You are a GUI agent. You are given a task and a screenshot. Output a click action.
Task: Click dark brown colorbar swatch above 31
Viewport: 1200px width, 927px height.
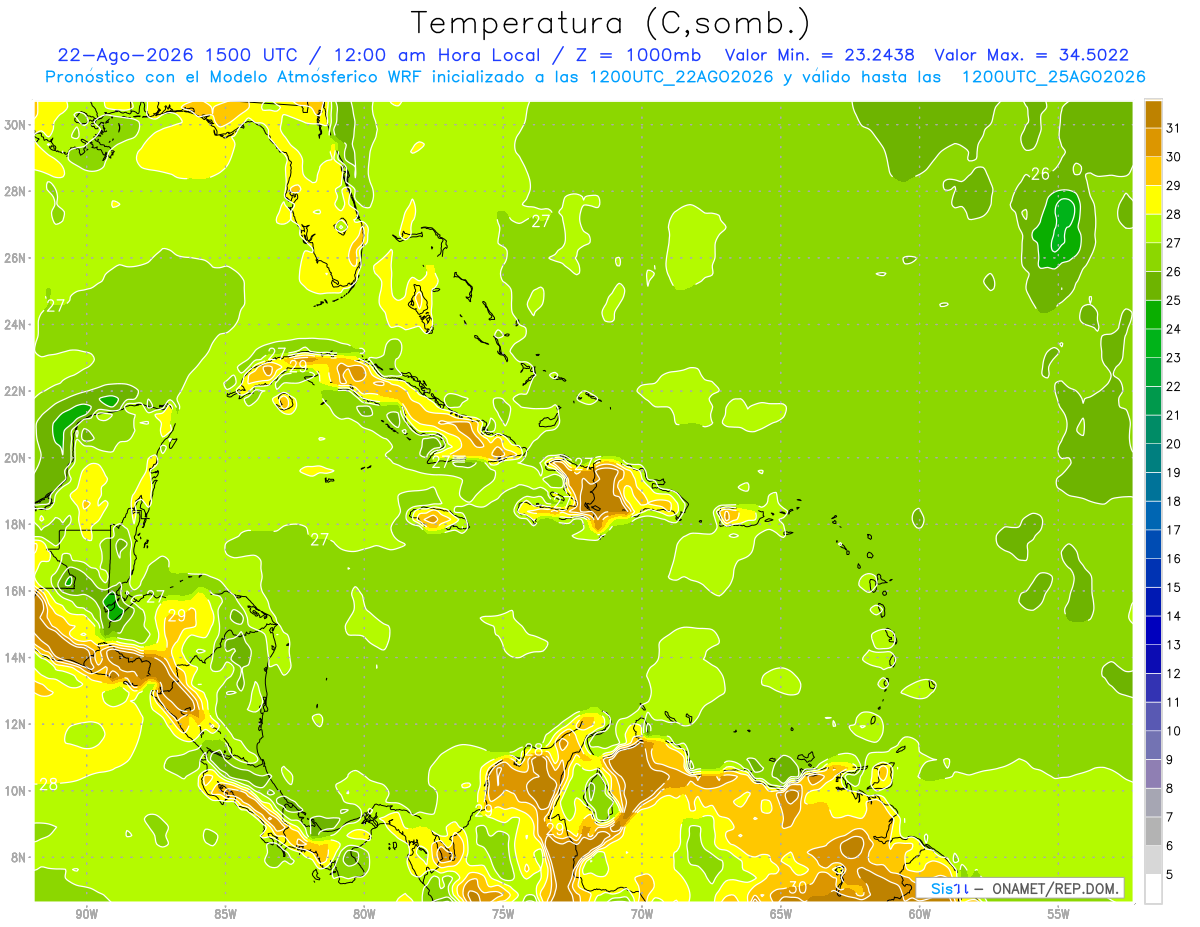(x=1153, y=114)
